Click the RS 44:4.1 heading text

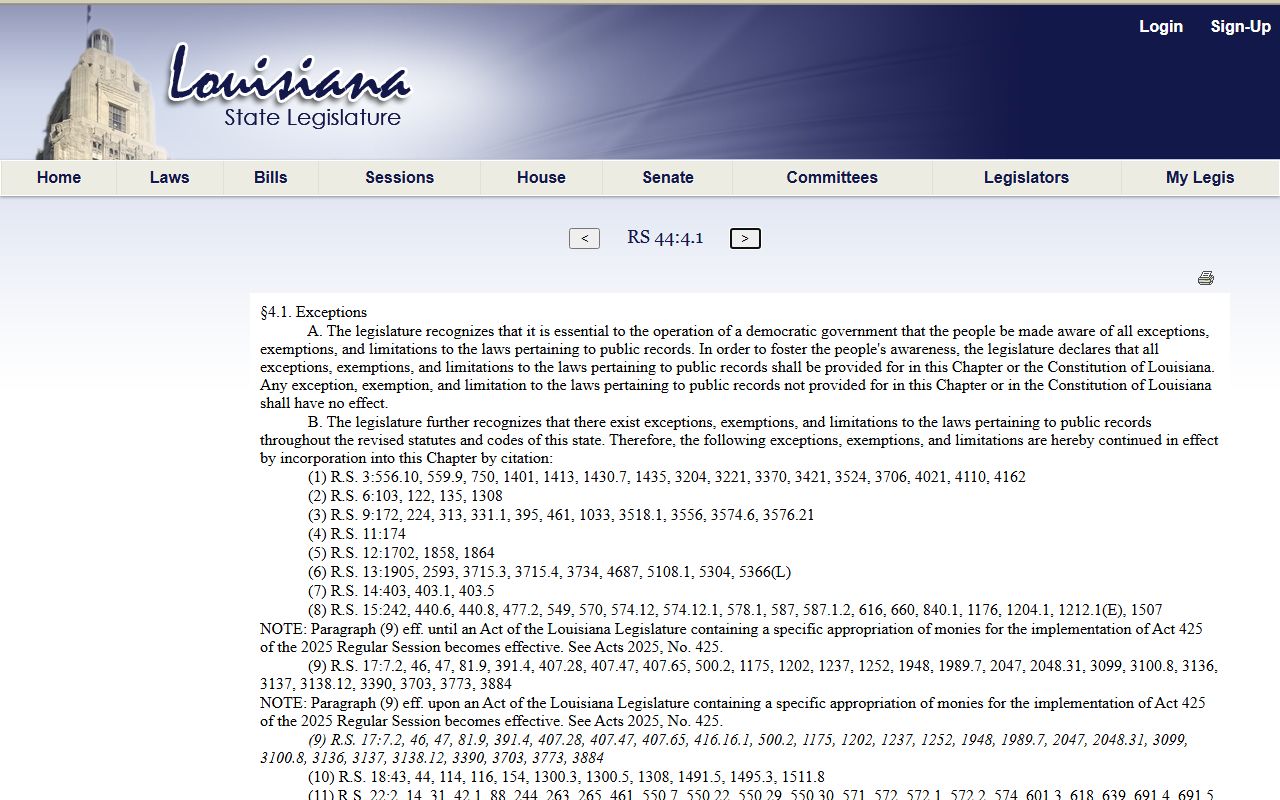click(x=665, y=238)
